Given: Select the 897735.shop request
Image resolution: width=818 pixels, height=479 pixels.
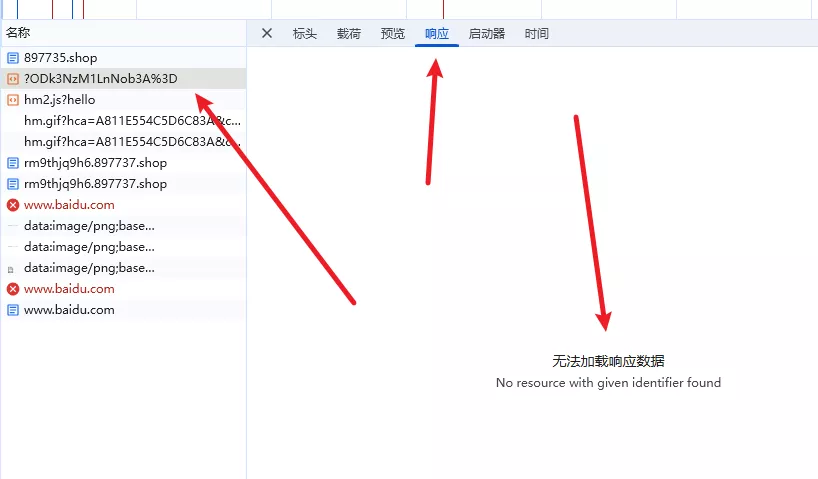Looking at the screenshot, I should [61, 58].
